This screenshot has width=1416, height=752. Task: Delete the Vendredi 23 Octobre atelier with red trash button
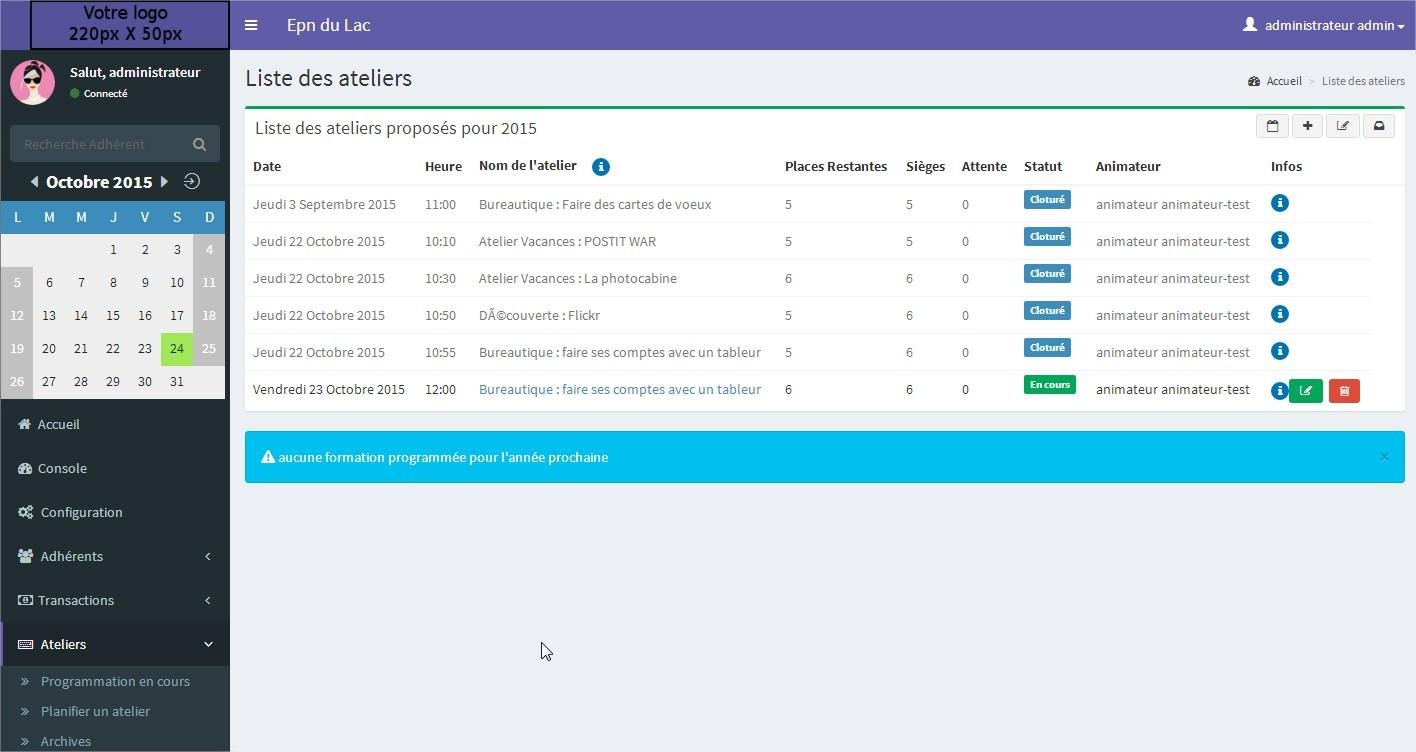[1344, 391]
